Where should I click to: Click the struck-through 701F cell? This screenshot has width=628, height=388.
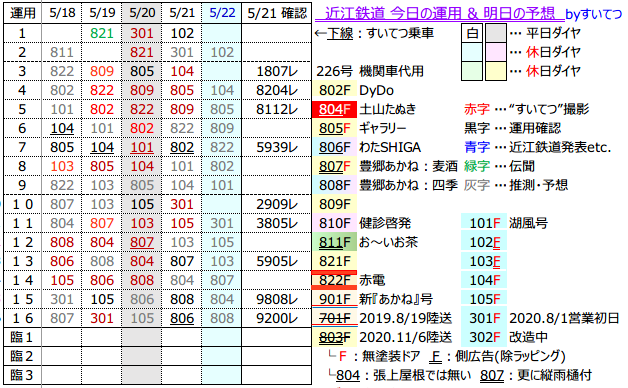tap(334, 318)
